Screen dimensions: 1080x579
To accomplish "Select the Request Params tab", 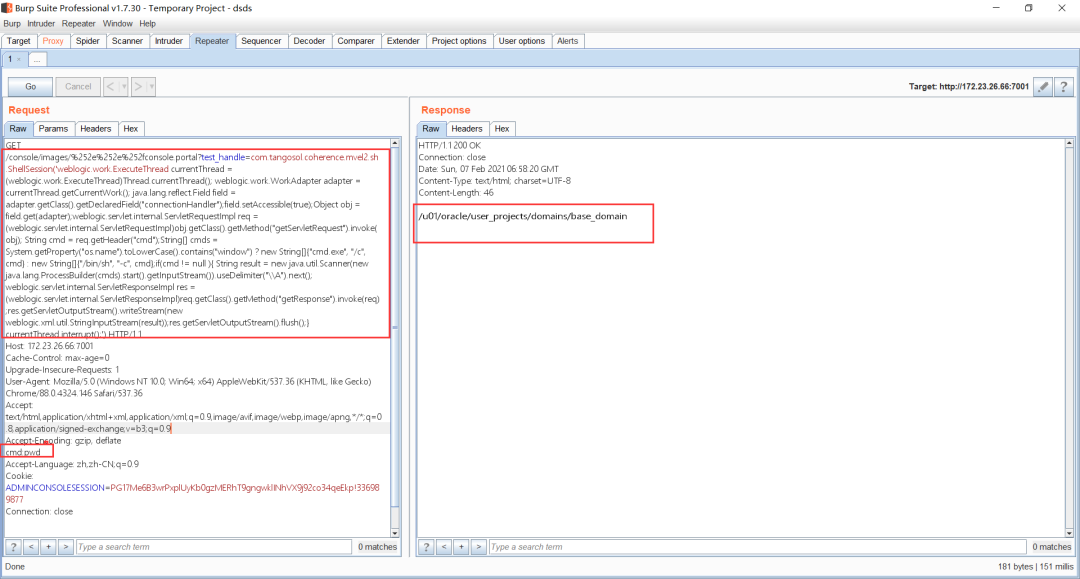I will tap(53, 129).
